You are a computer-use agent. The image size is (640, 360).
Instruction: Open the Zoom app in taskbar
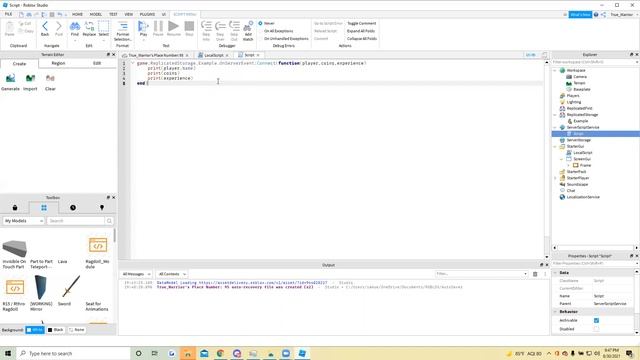pyautogui.click(x=286, y=353)
